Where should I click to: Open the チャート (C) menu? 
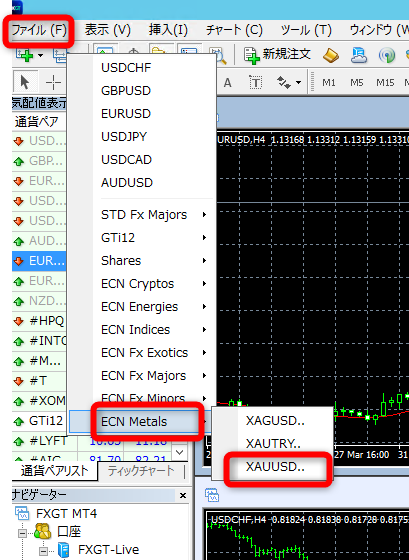pyautogui.click(x=234, y=30)
